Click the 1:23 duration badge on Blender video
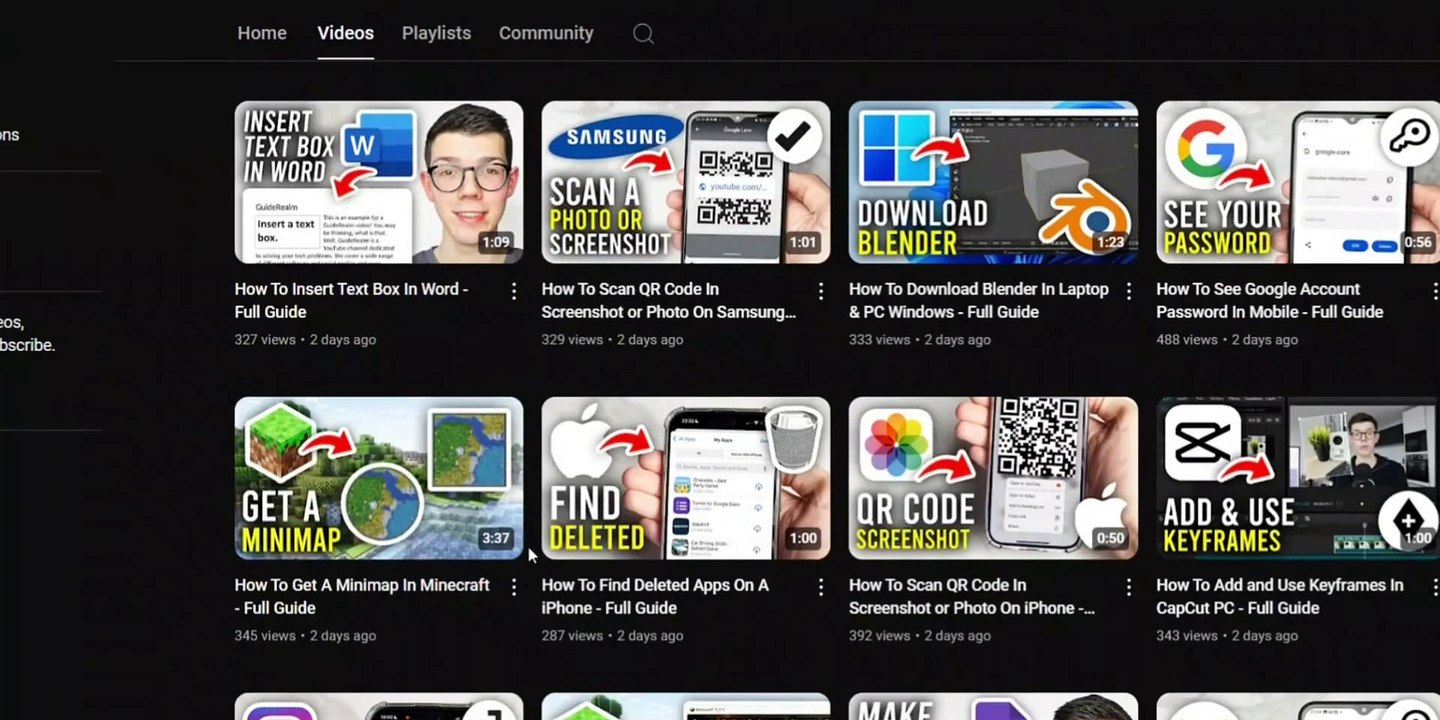Screen dimensions: 1440x720 (1110, 242)
